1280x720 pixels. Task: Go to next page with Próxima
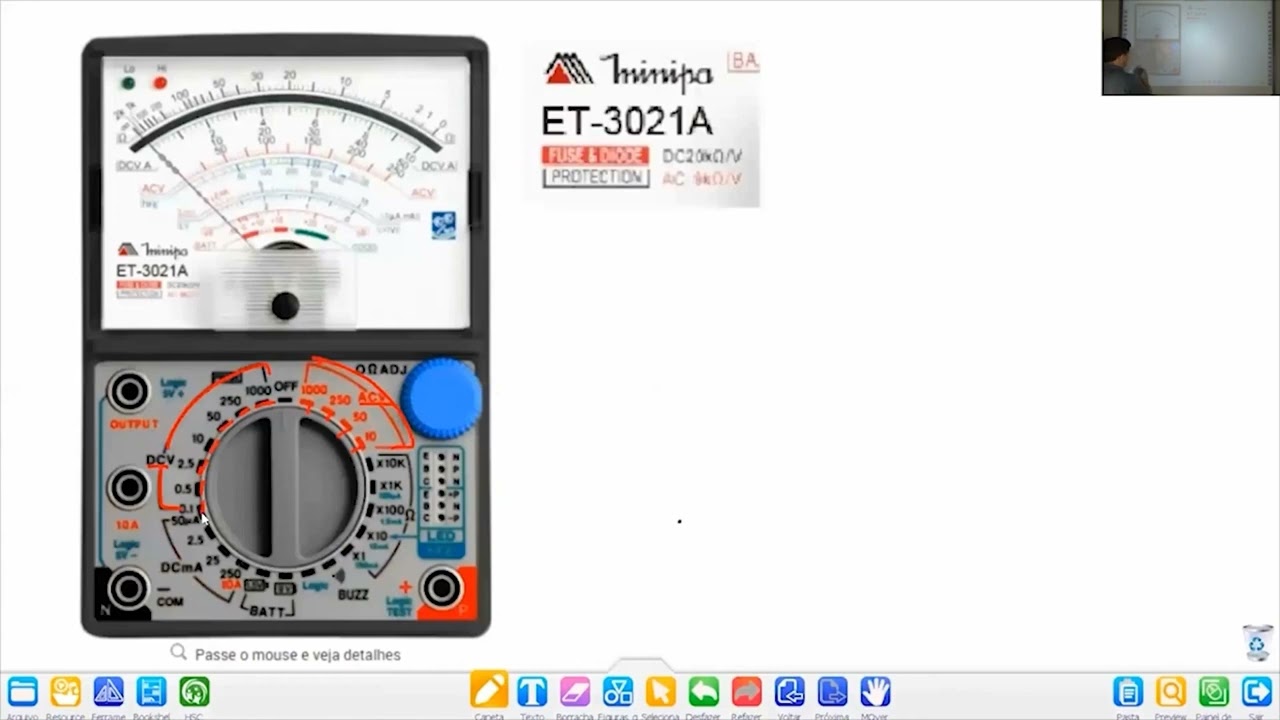(832, 691)
